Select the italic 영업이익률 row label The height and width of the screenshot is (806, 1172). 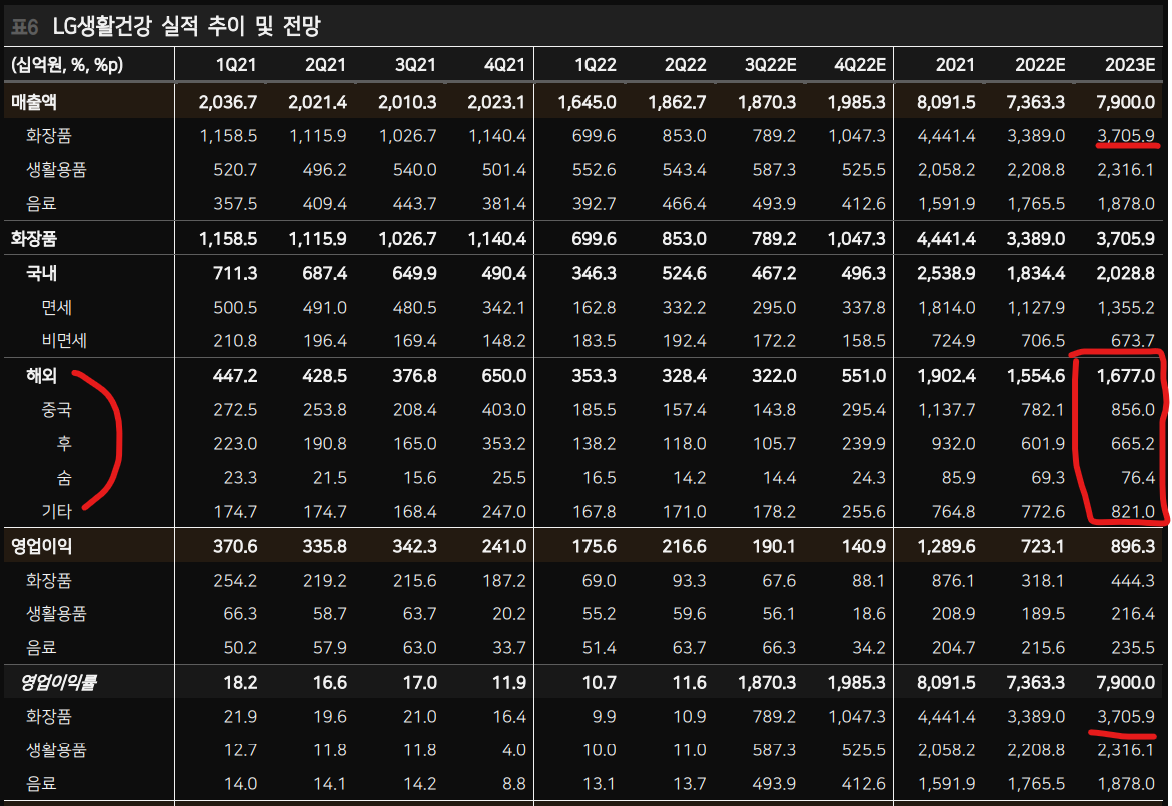pyautogui.click(x=58, y=683)
